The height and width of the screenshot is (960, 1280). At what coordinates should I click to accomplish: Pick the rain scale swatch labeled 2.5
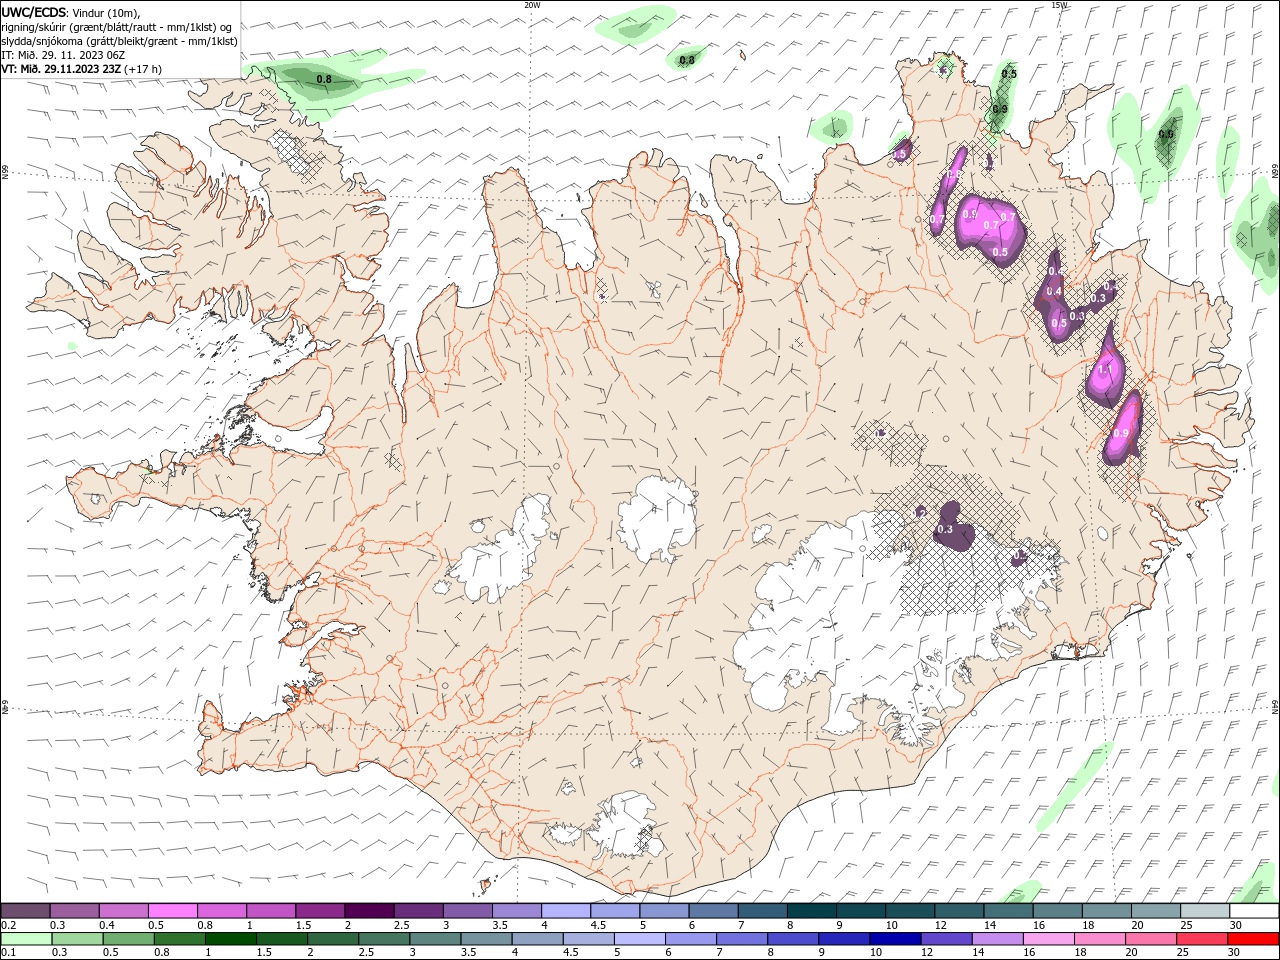(384, 939)
